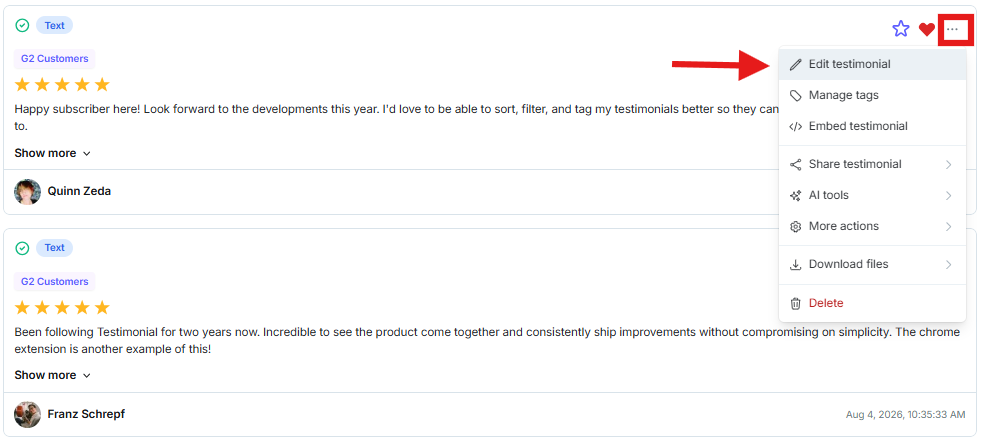Click Quinn Zeda's avatar
This screenshot has width=987, height=442.
click(28, 191)
